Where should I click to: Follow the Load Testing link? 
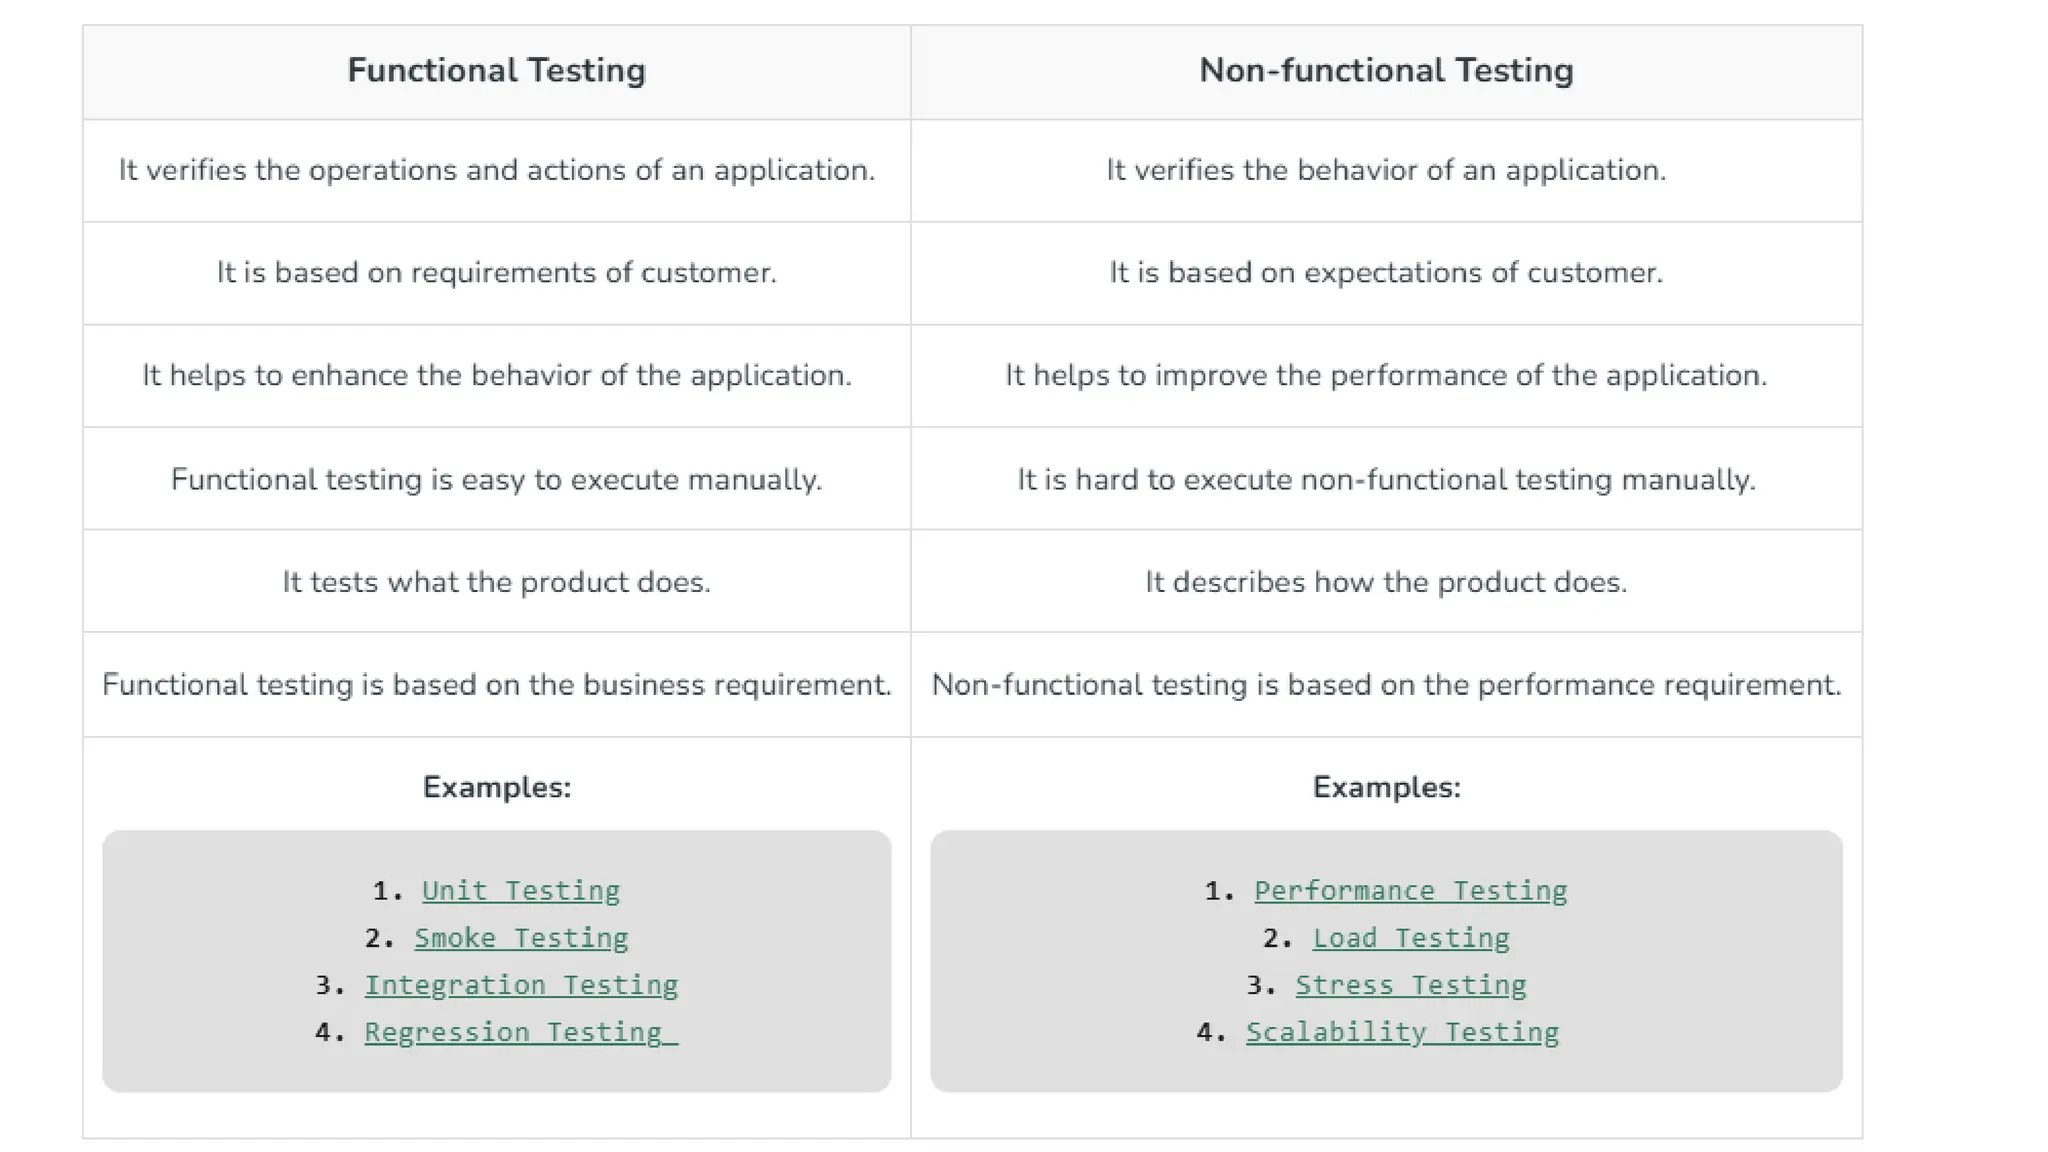coord(1410,937)
